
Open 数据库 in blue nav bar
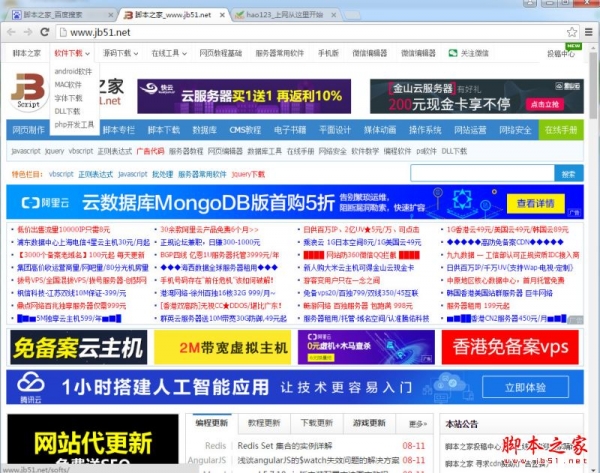coord(204,130)
